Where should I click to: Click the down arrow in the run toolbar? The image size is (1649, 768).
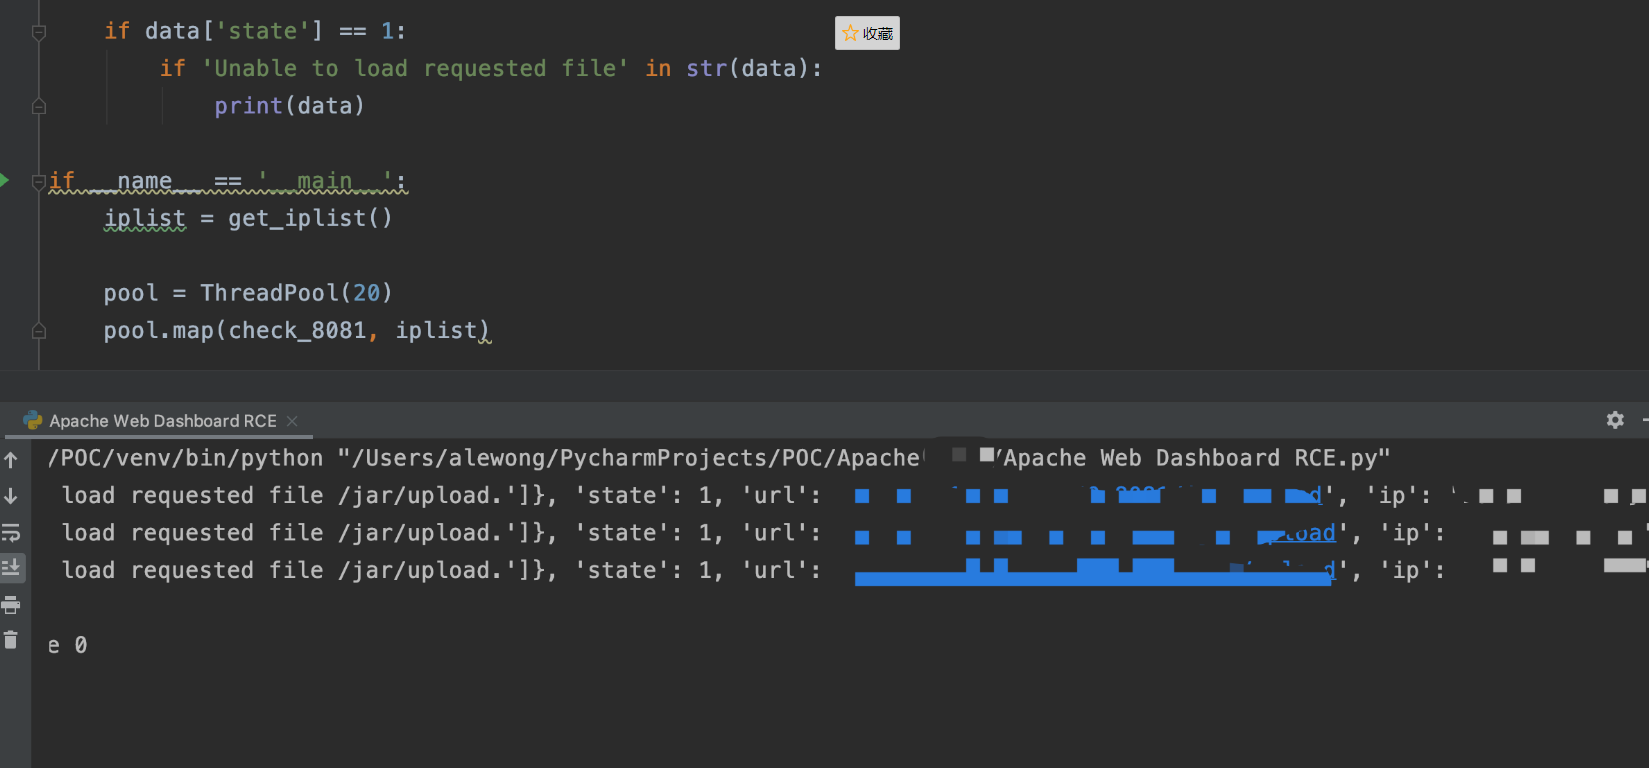pyautogui.click(x=11, y=496)
